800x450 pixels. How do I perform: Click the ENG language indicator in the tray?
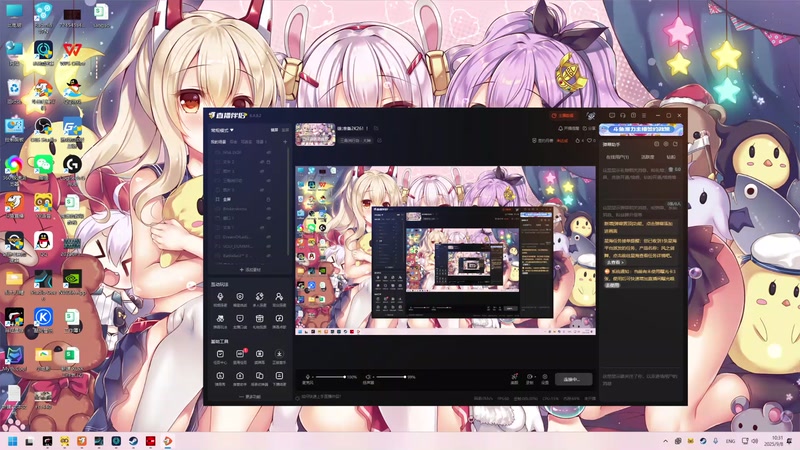[x=730, y=441]
